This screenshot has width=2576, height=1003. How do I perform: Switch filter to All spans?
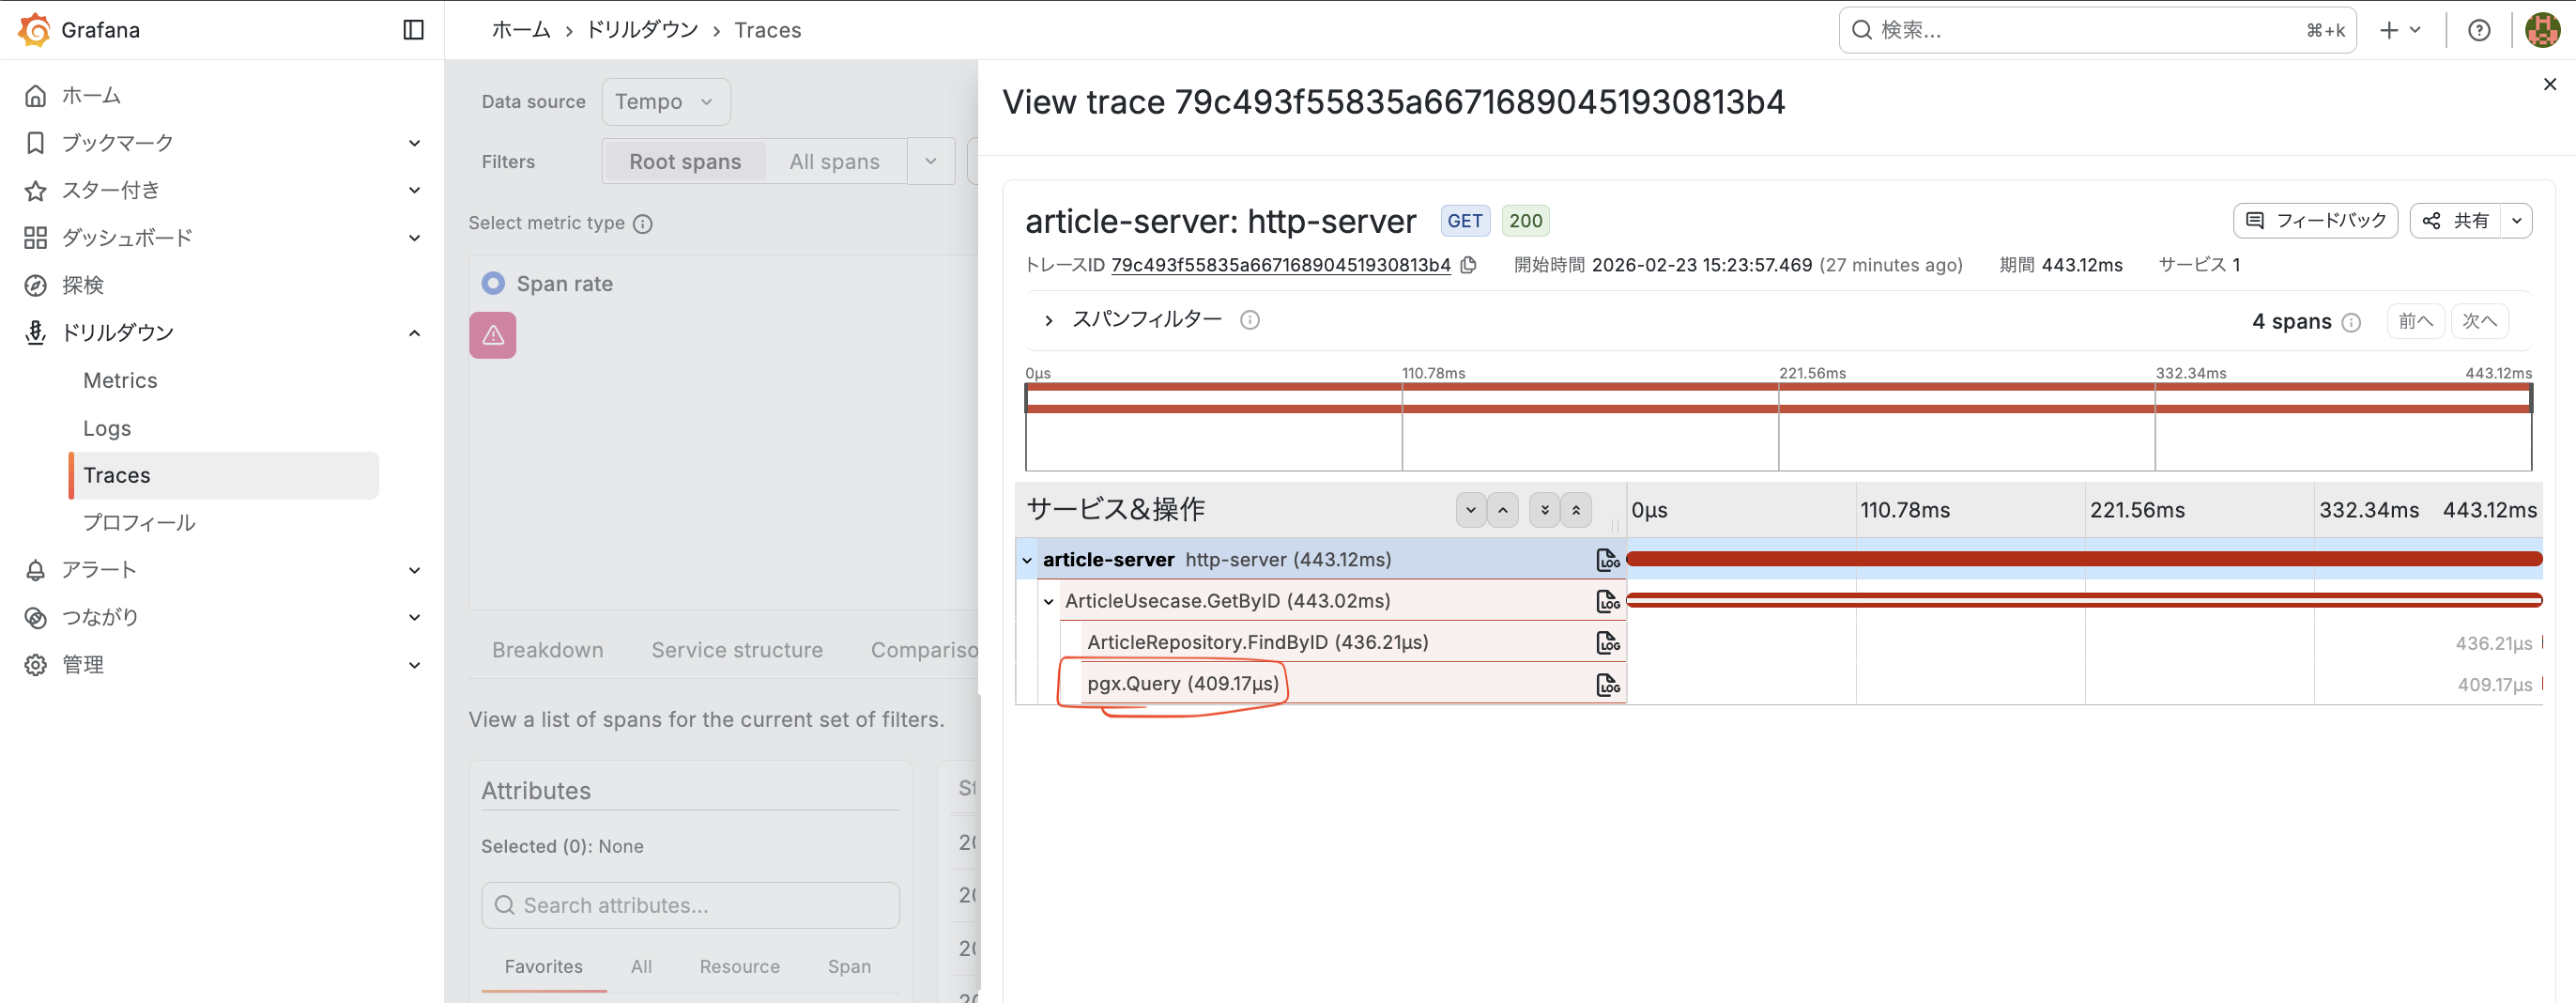pos(834,162)
